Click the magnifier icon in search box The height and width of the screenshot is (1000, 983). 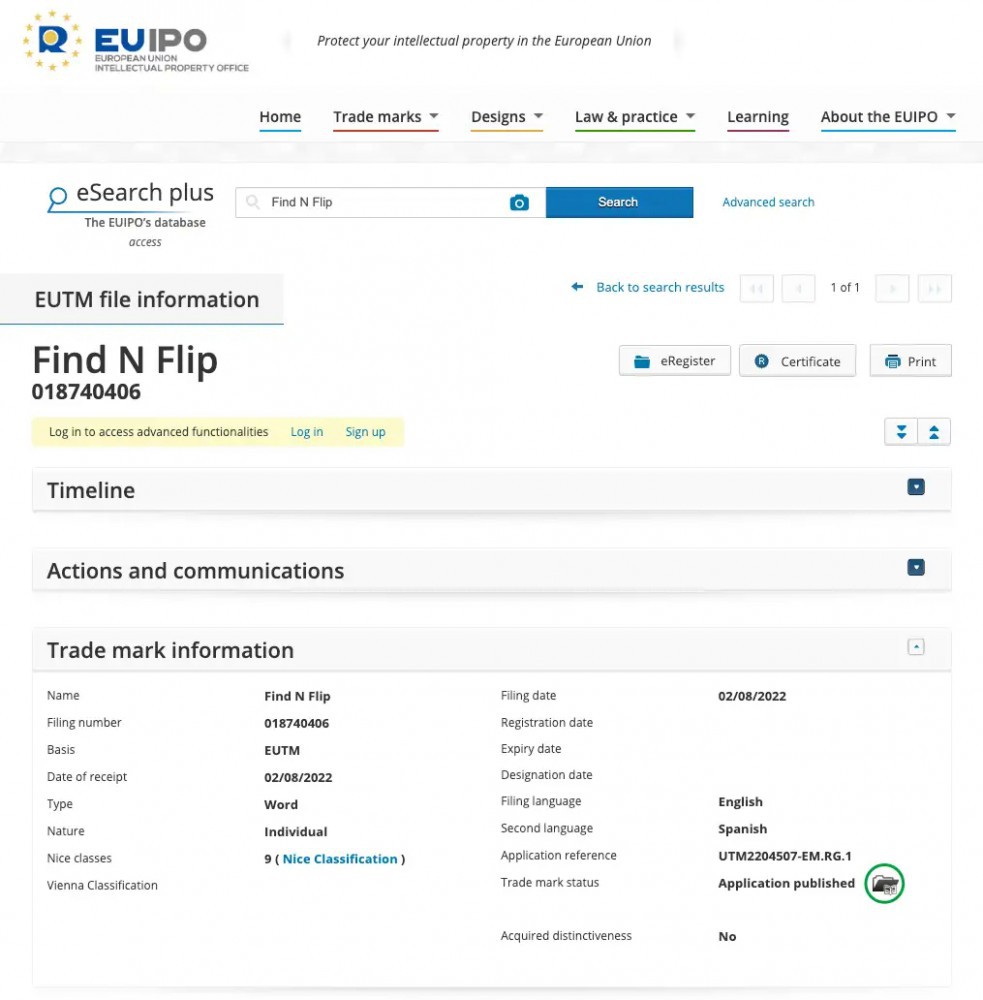[253, 202]
